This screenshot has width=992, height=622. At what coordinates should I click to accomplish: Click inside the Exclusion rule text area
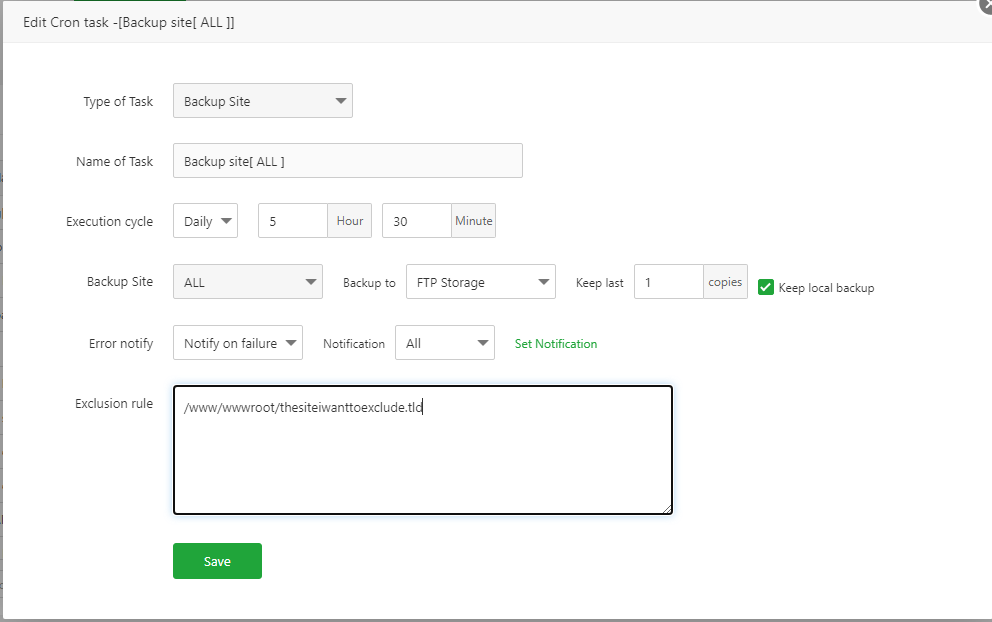pyautogui.click(x=422, y=450)
